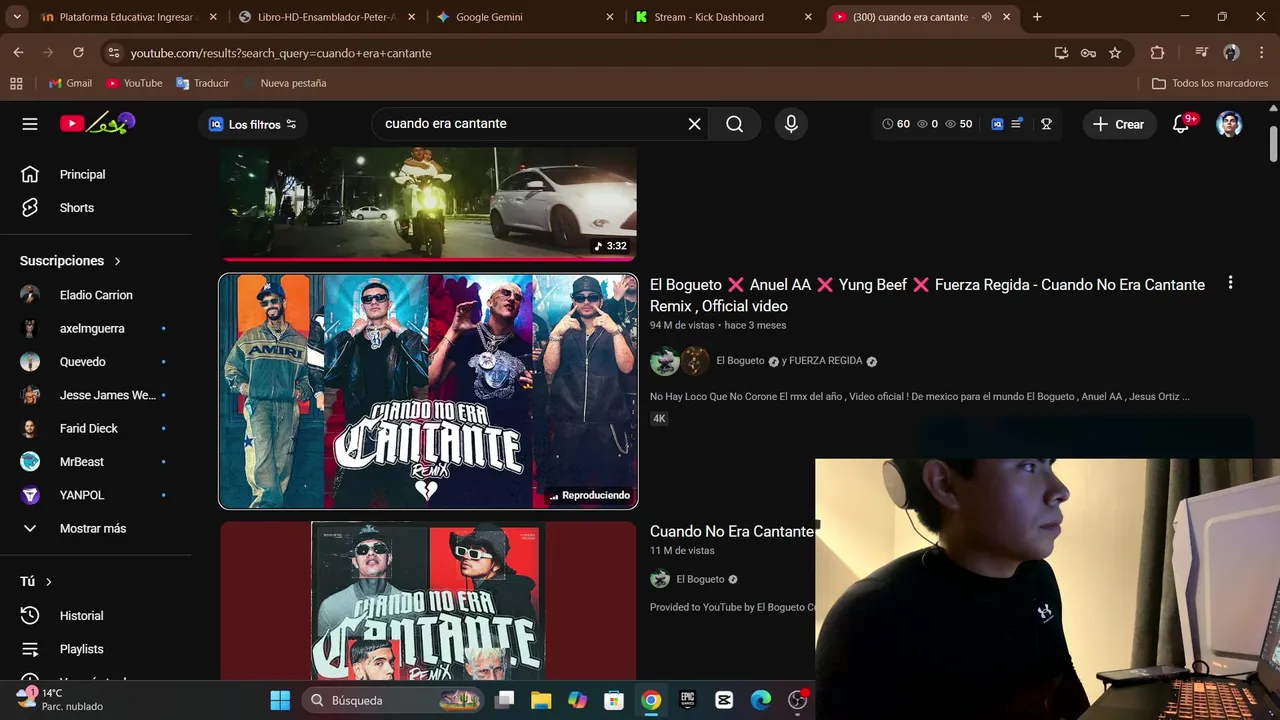Open Los filtros search filters

pos(252,124)
